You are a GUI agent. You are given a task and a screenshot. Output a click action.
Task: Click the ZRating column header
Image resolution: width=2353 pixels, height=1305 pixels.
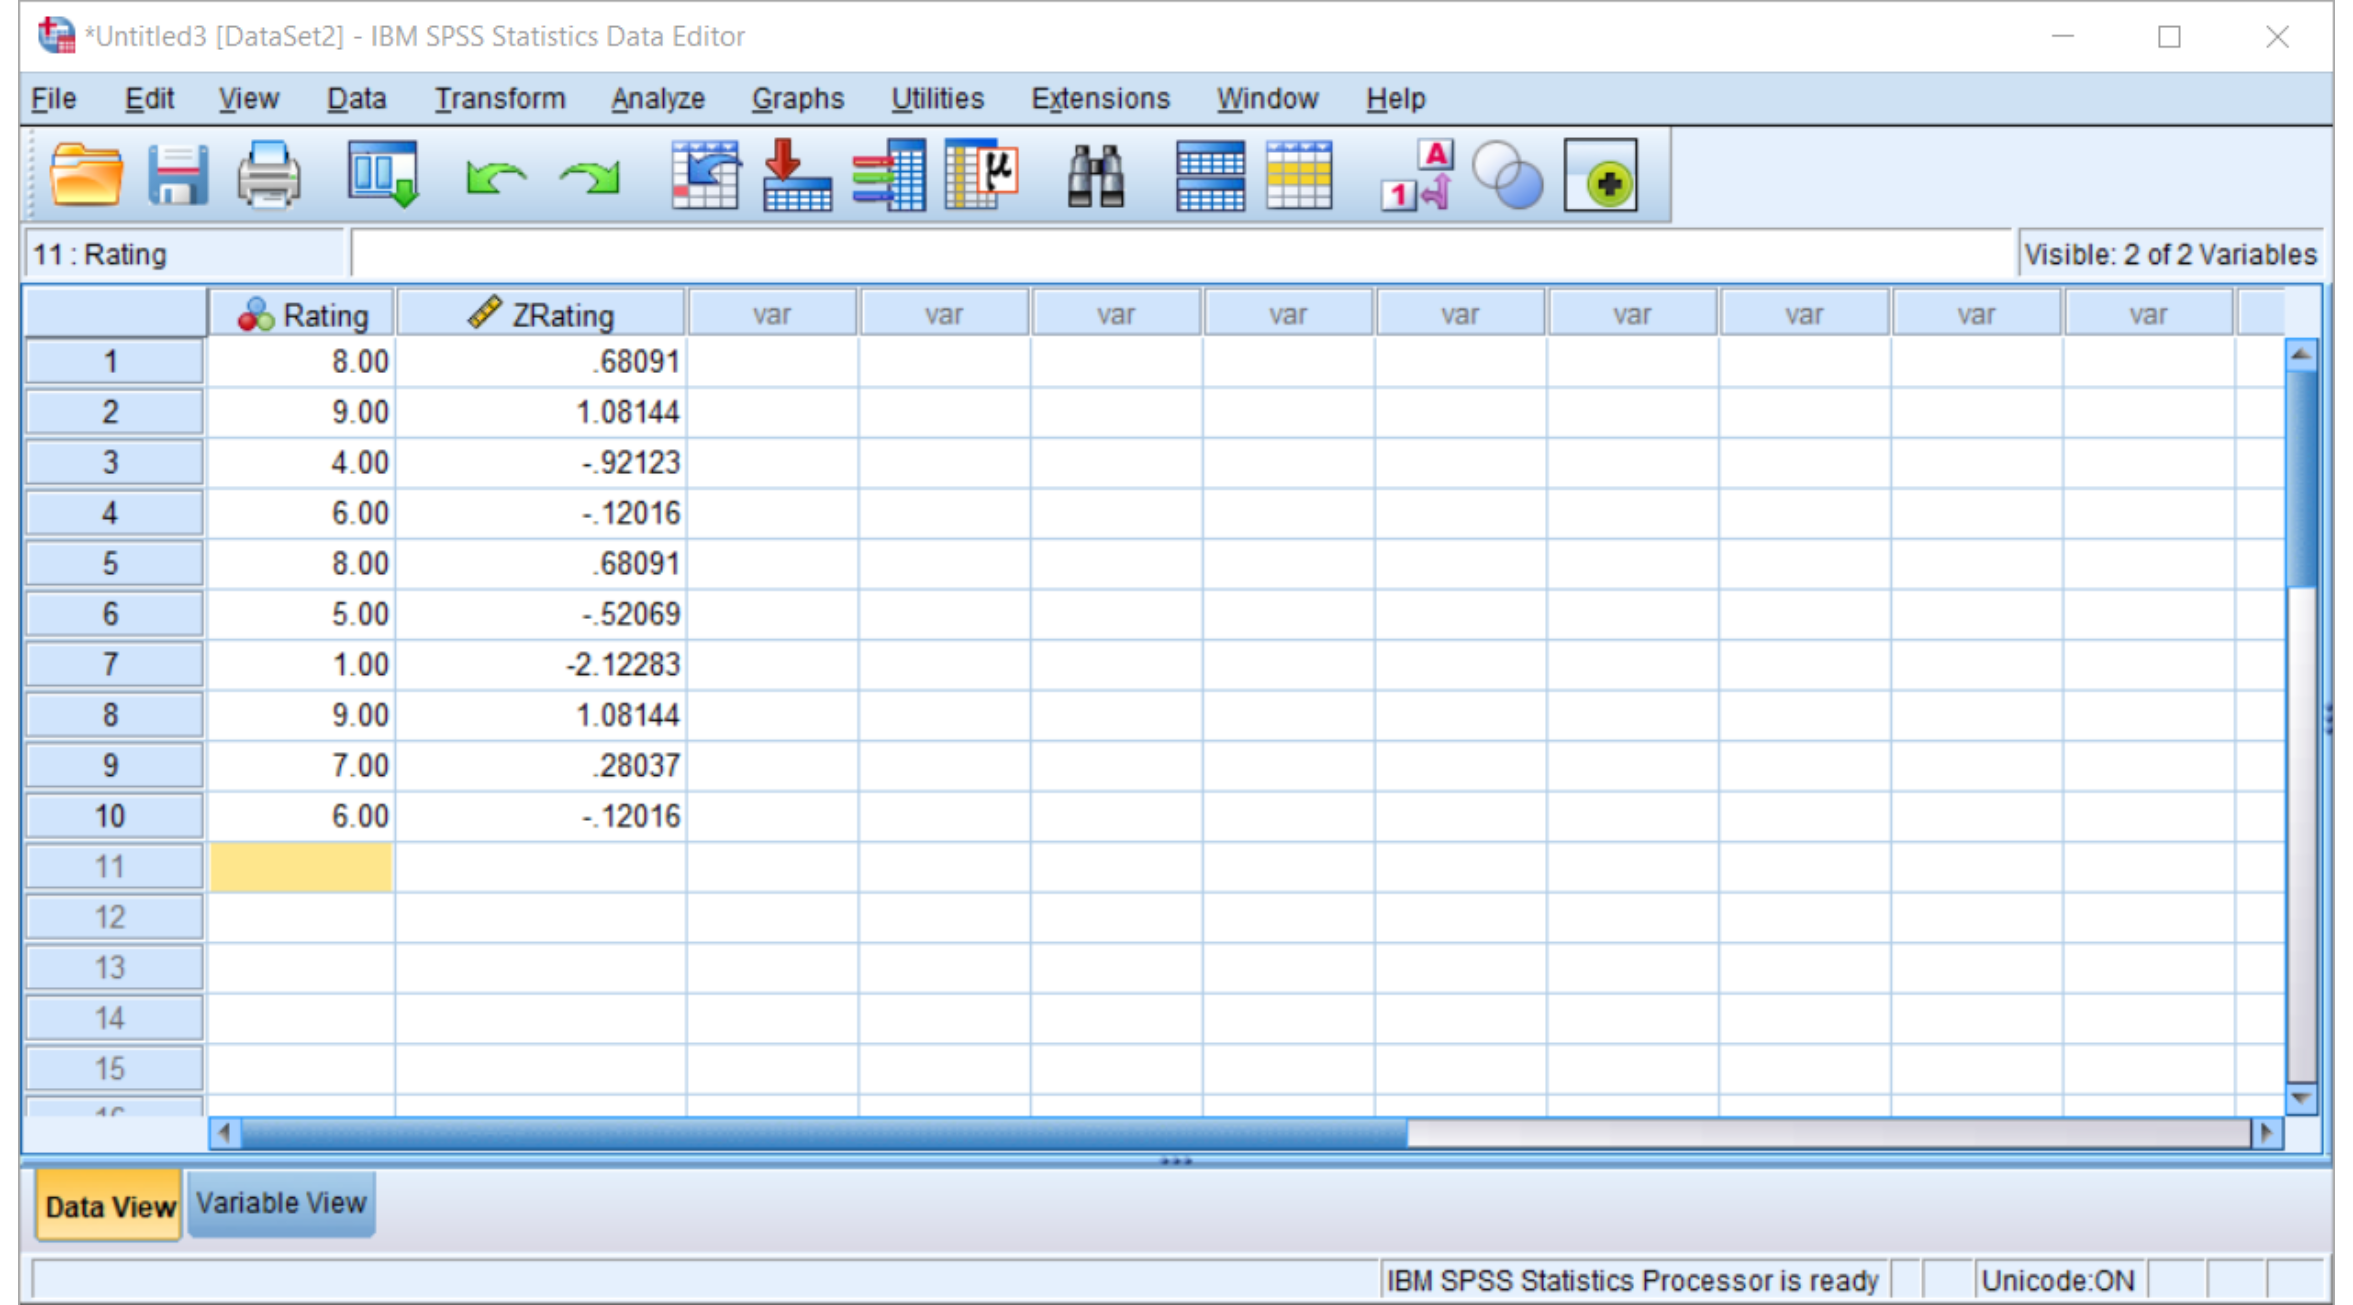point(541,314)
